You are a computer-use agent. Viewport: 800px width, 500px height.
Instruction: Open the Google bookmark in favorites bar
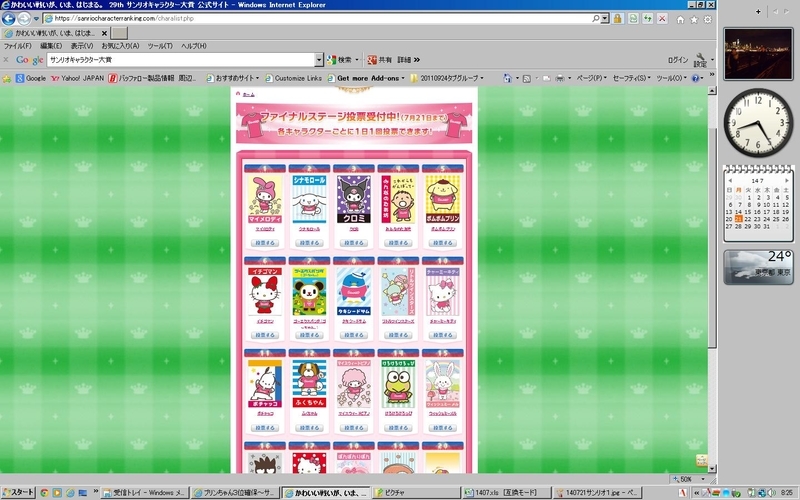pyautogui.click(x=31, y=79)
